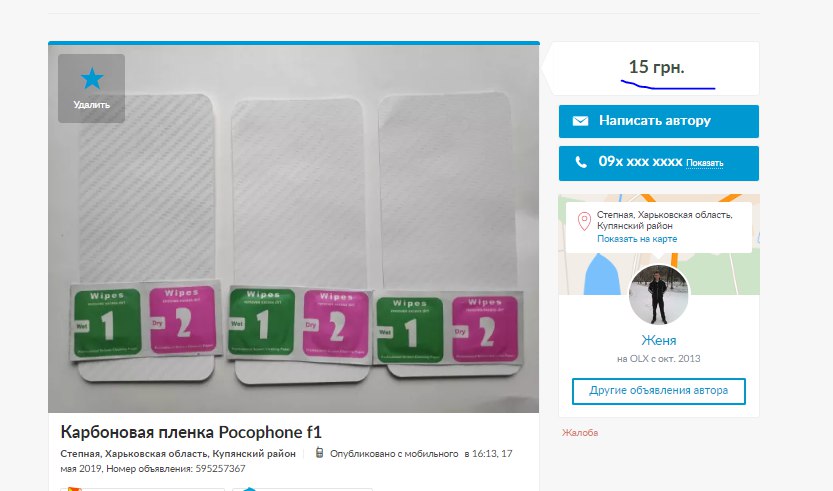Click the masked number '09x xxx xxxx'
The image size is (833, 491).
(x=640, y=162)
